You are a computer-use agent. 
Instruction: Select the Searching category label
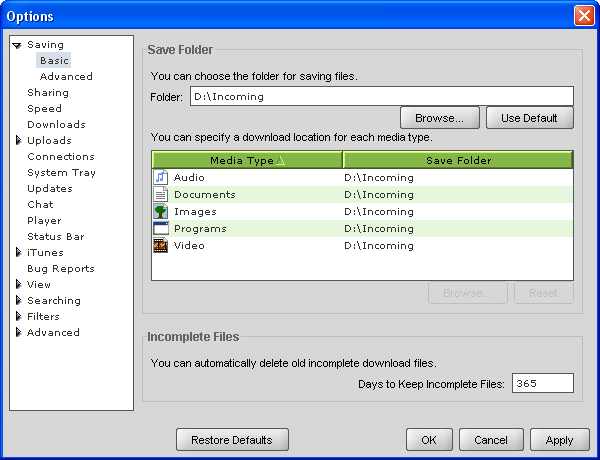pyautogui.click(x=54, y=300)
